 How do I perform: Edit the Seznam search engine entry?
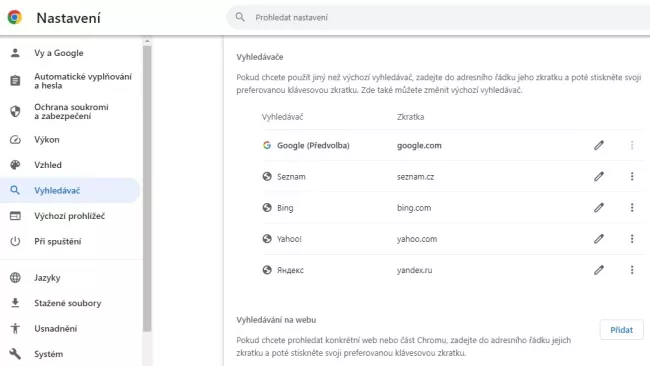[x=599, y=176]
